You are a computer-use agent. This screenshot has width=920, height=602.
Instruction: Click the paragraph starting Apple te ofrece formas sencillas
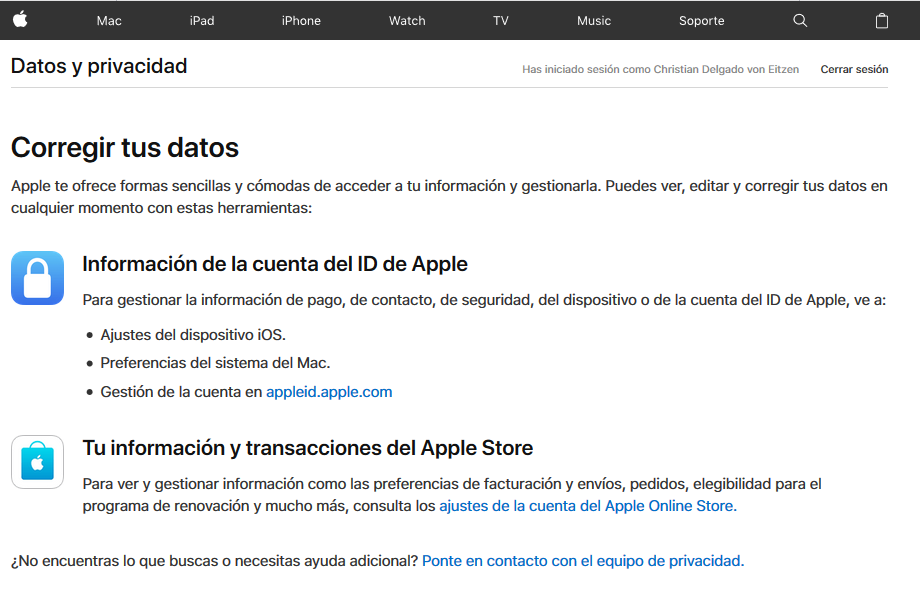(449, 197)
